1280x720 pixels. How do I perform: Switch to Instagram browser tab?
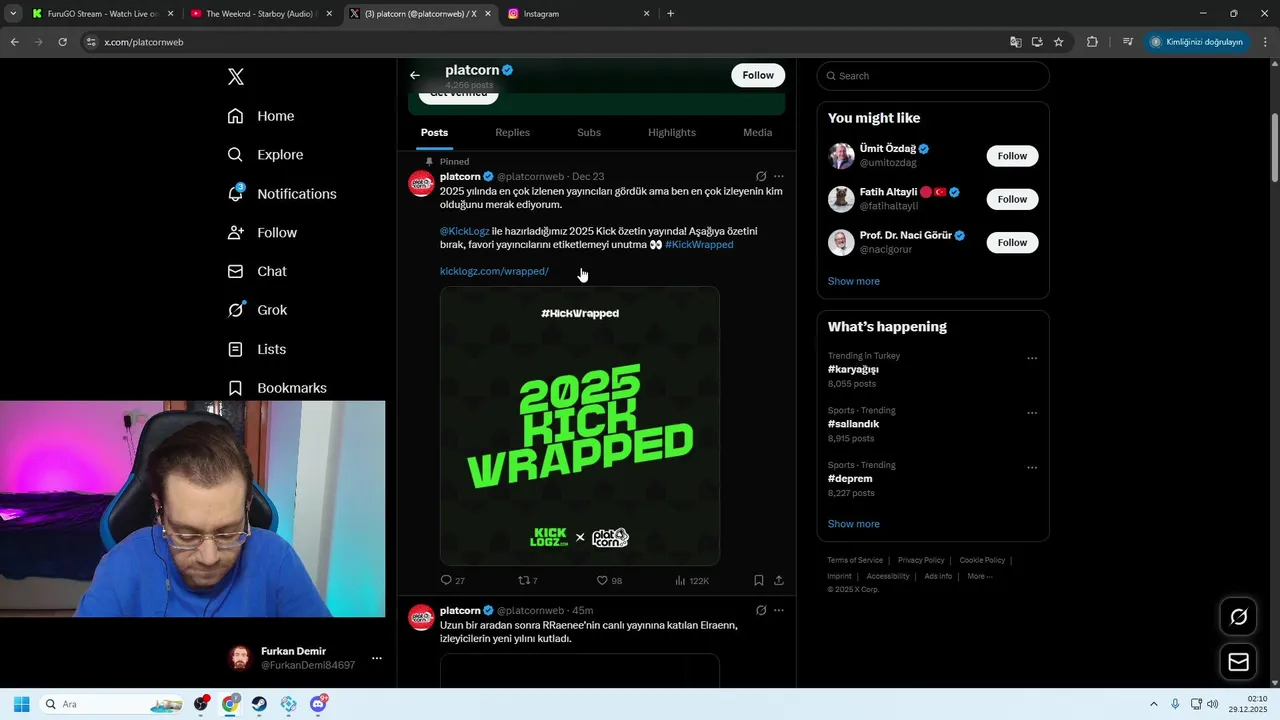(578, 14)
